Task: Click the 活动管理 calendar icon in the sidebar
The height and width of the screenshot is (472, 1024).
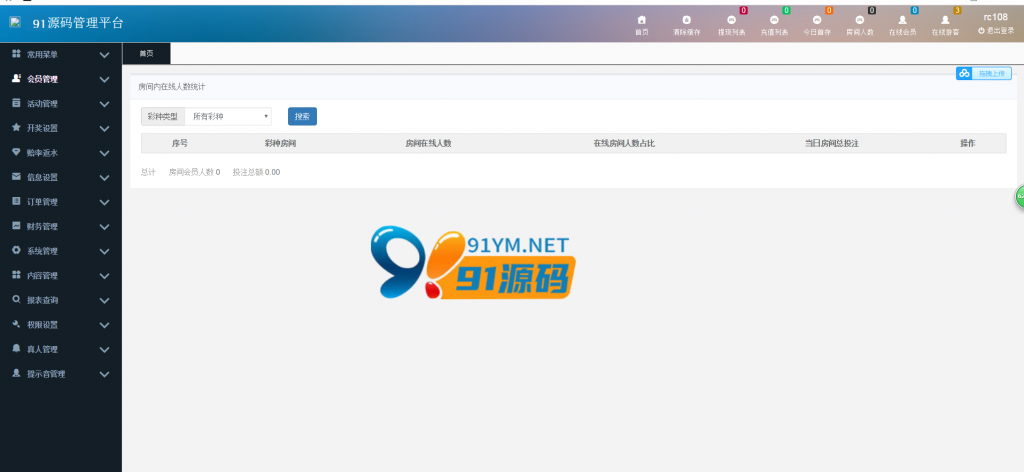Action: 17,103
